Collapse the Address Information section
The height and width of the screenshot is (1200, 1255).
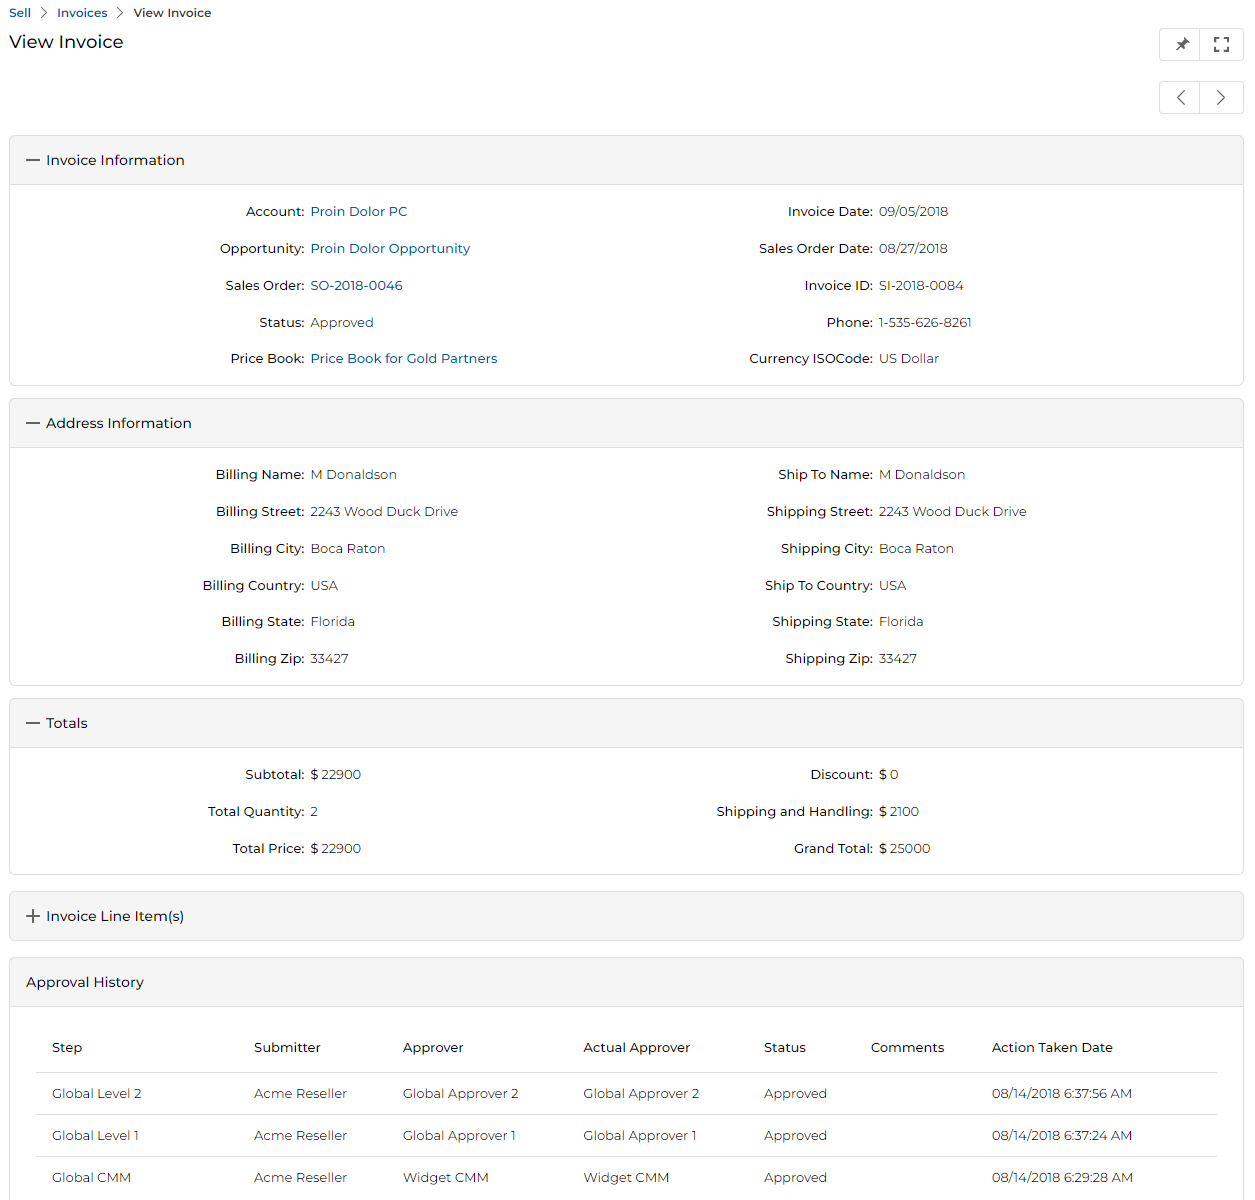(x=33, y=423)
